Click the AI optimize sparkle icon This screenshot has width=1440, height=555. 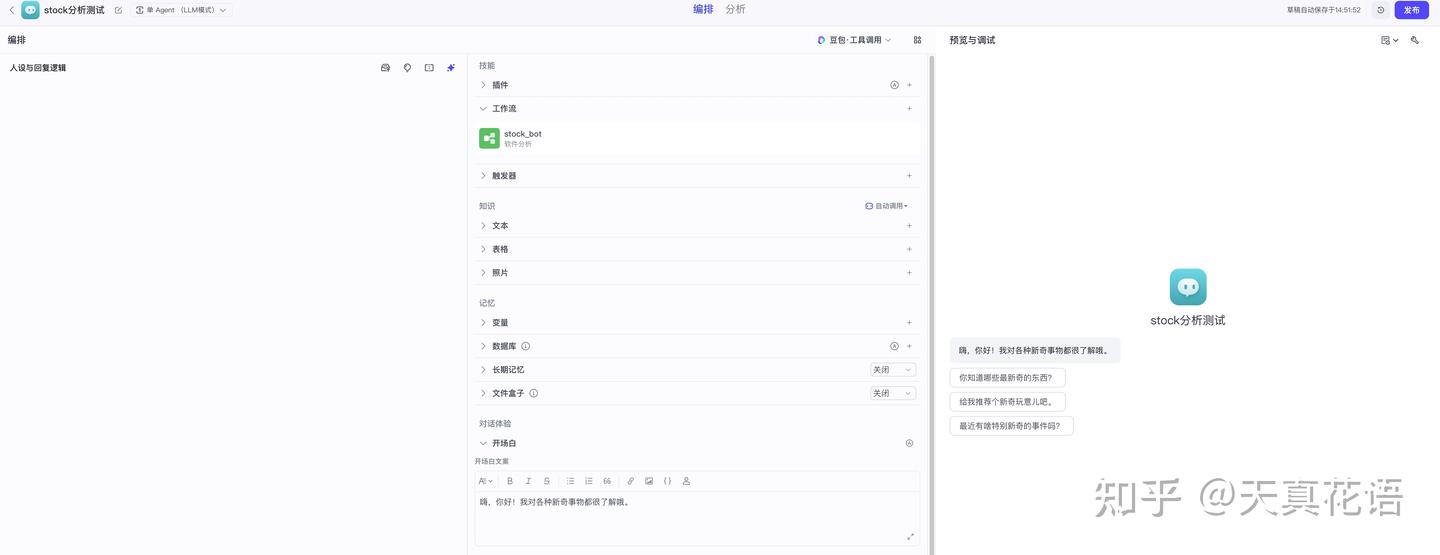[451, 68]
